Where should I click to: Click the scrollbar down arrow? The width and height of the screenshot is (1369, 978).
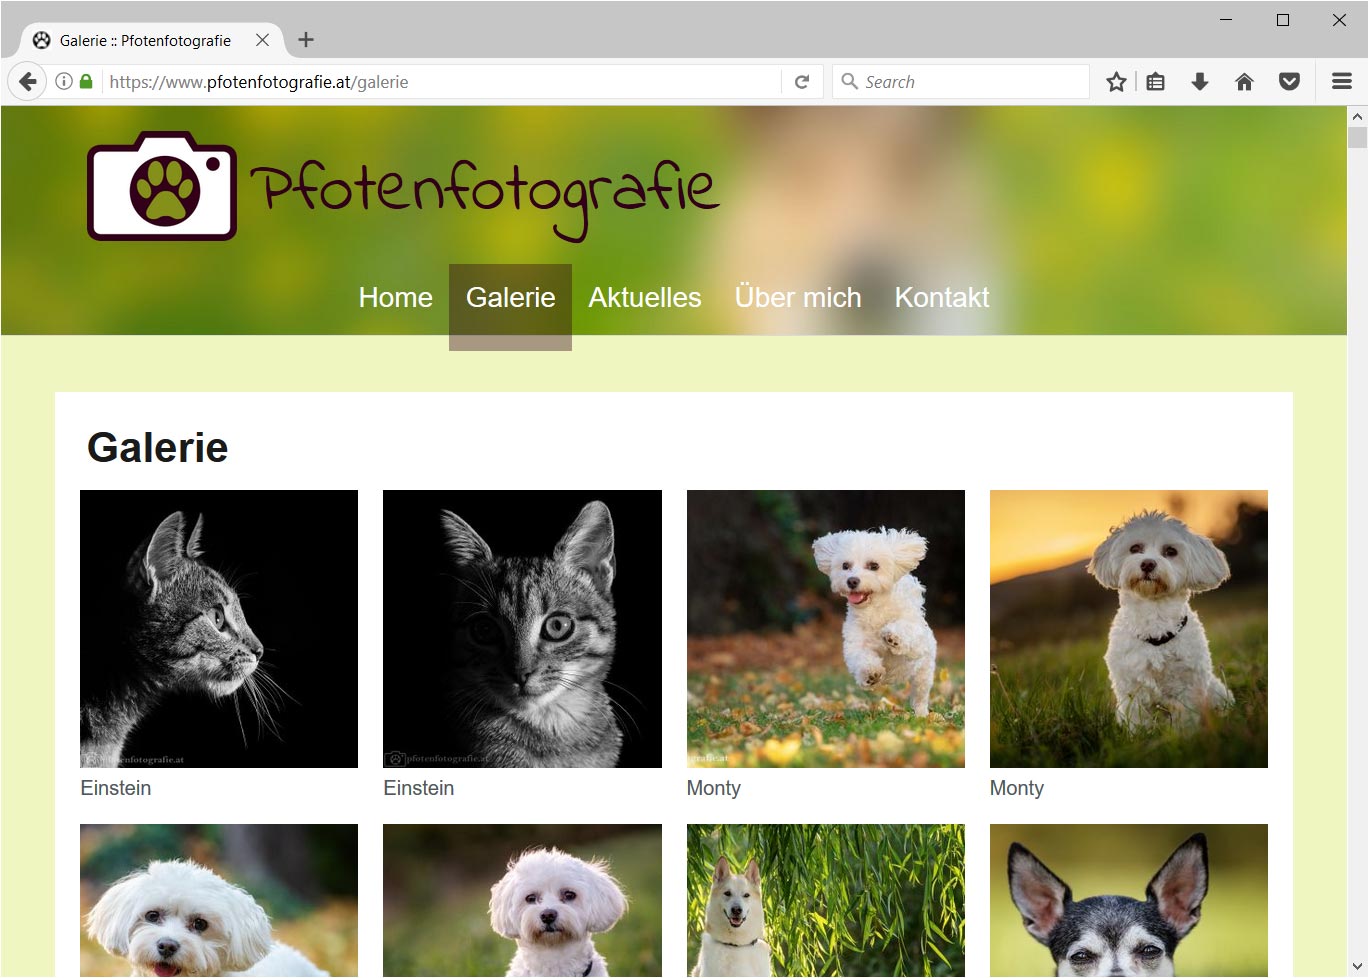[x=1357, y=967]
